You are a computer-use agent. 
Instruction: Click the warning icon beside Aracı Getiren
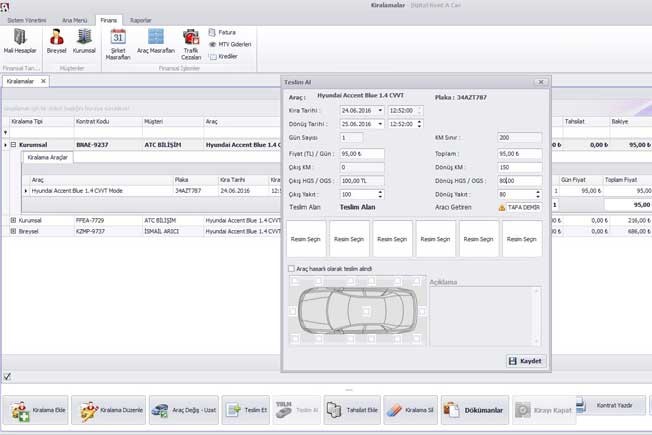502,208
